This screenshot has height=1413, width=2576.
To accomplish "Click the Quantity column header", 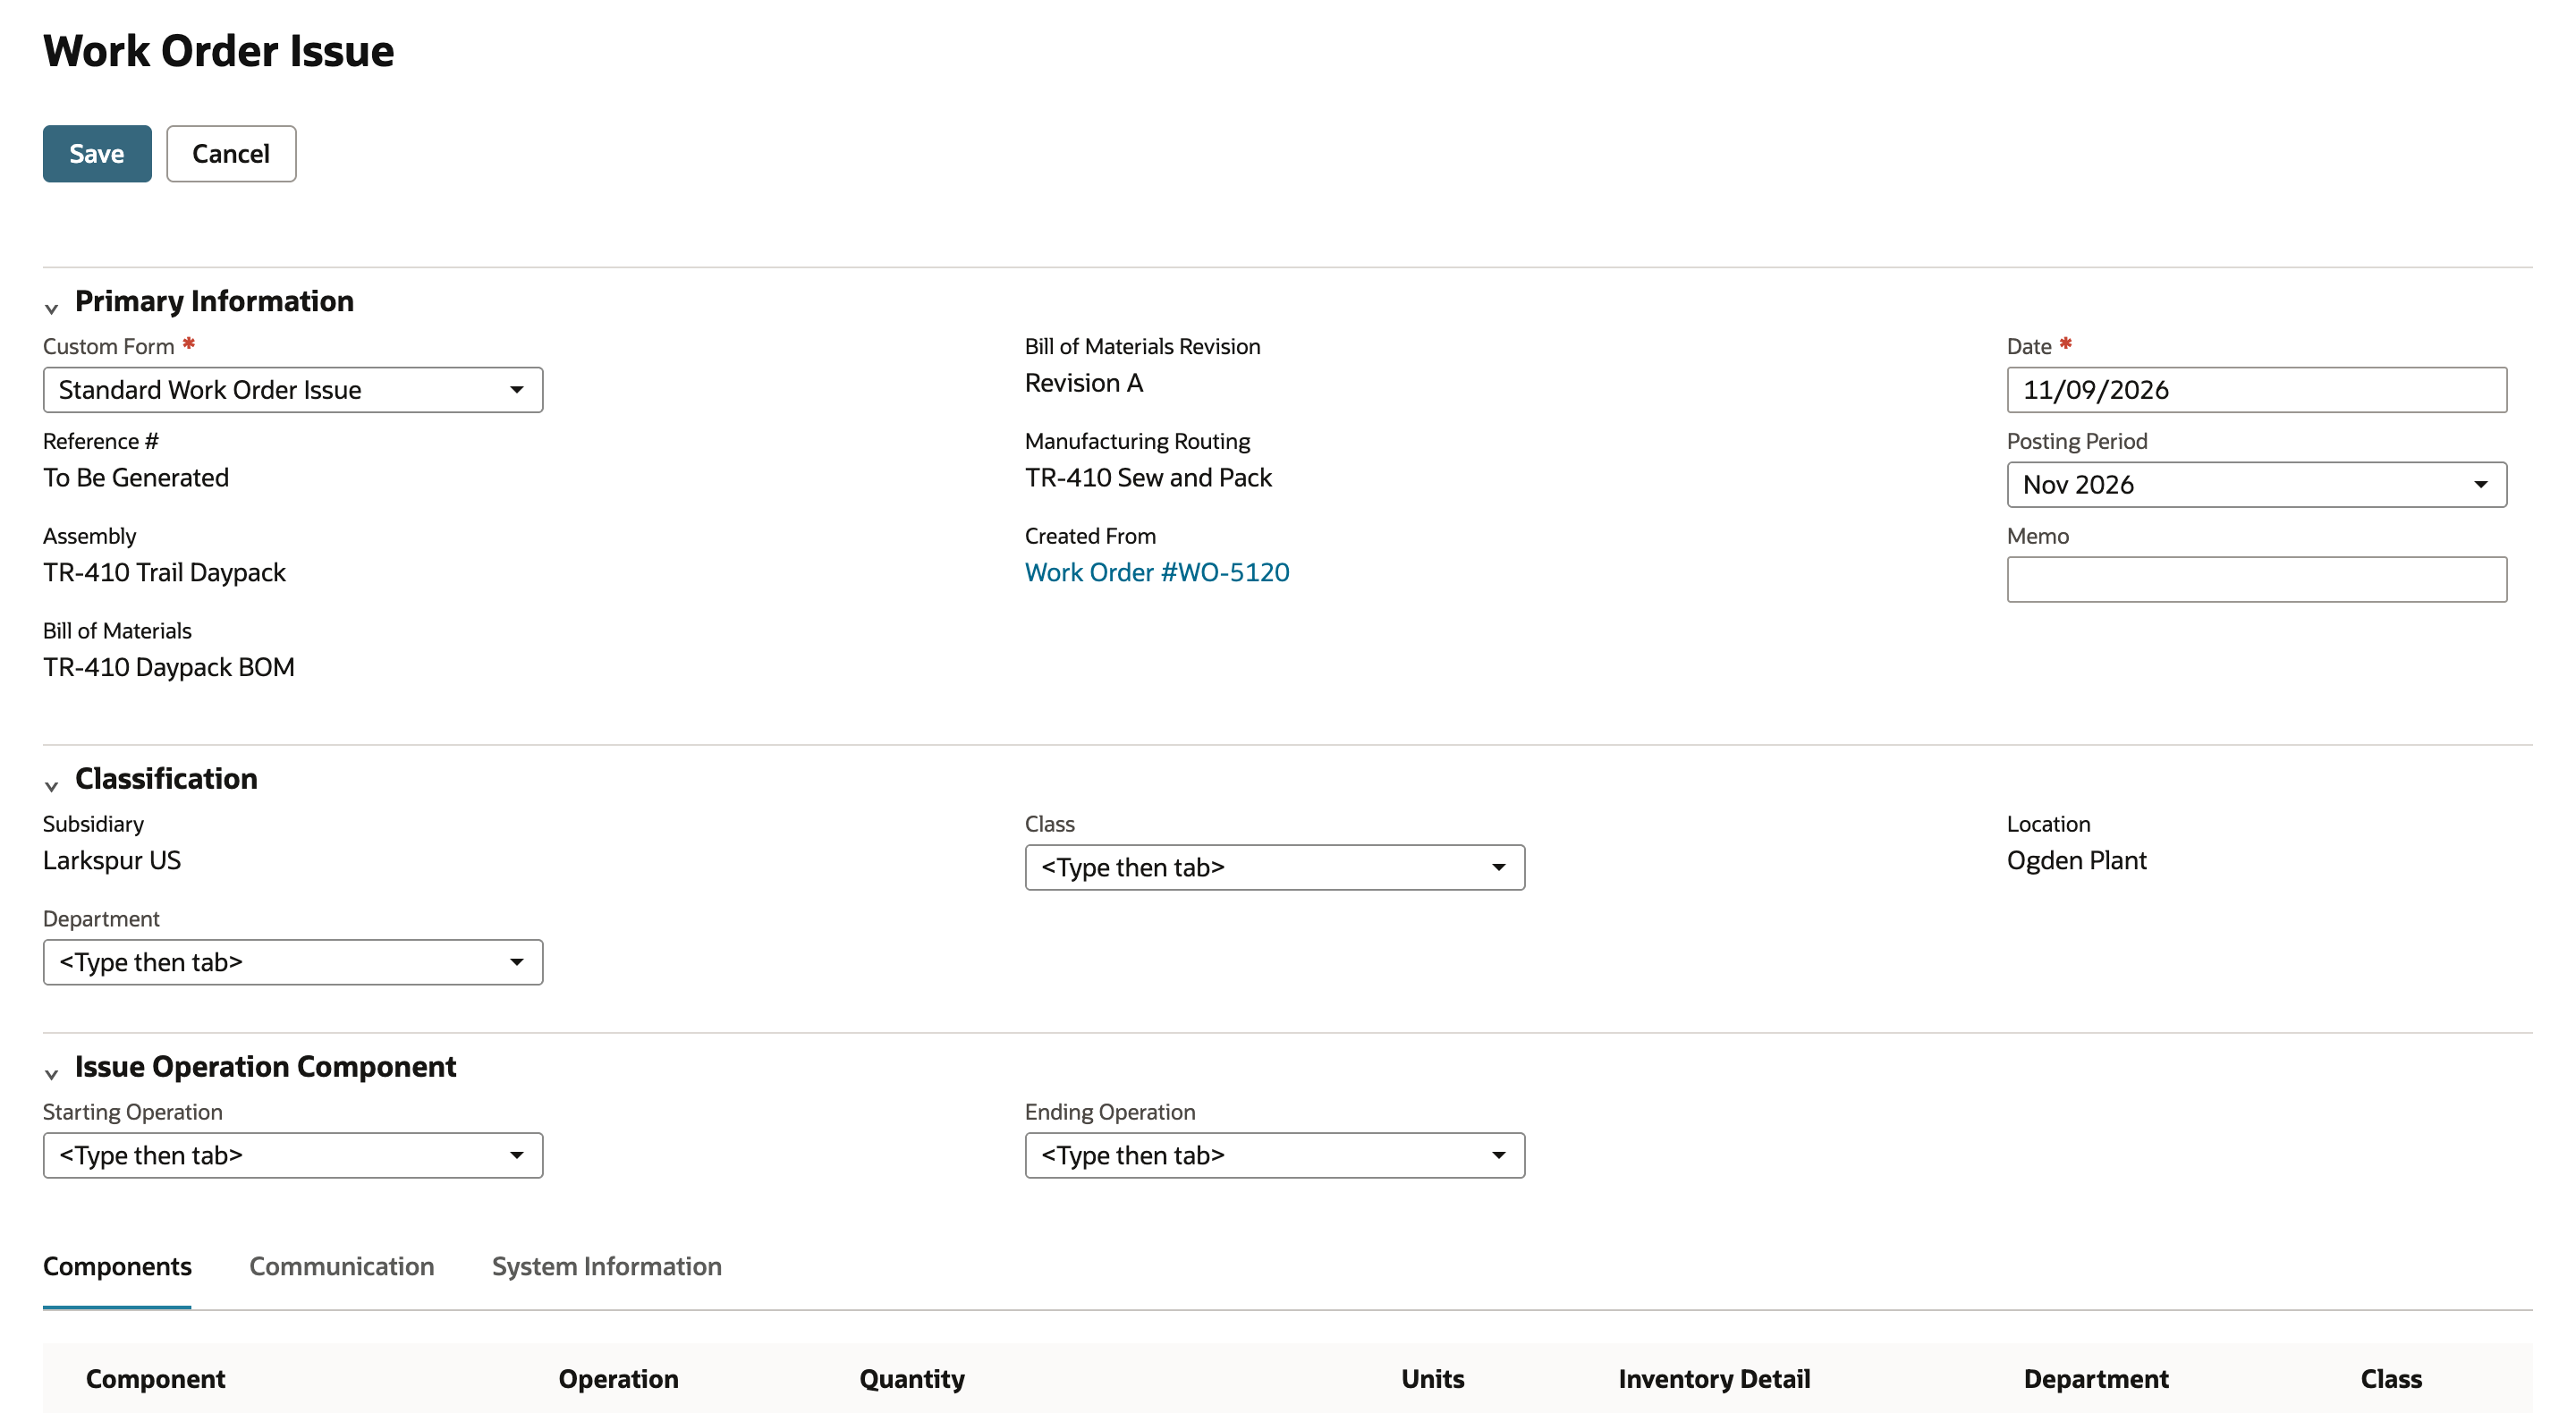I will pyautogui.click(x=912, y=1379).
